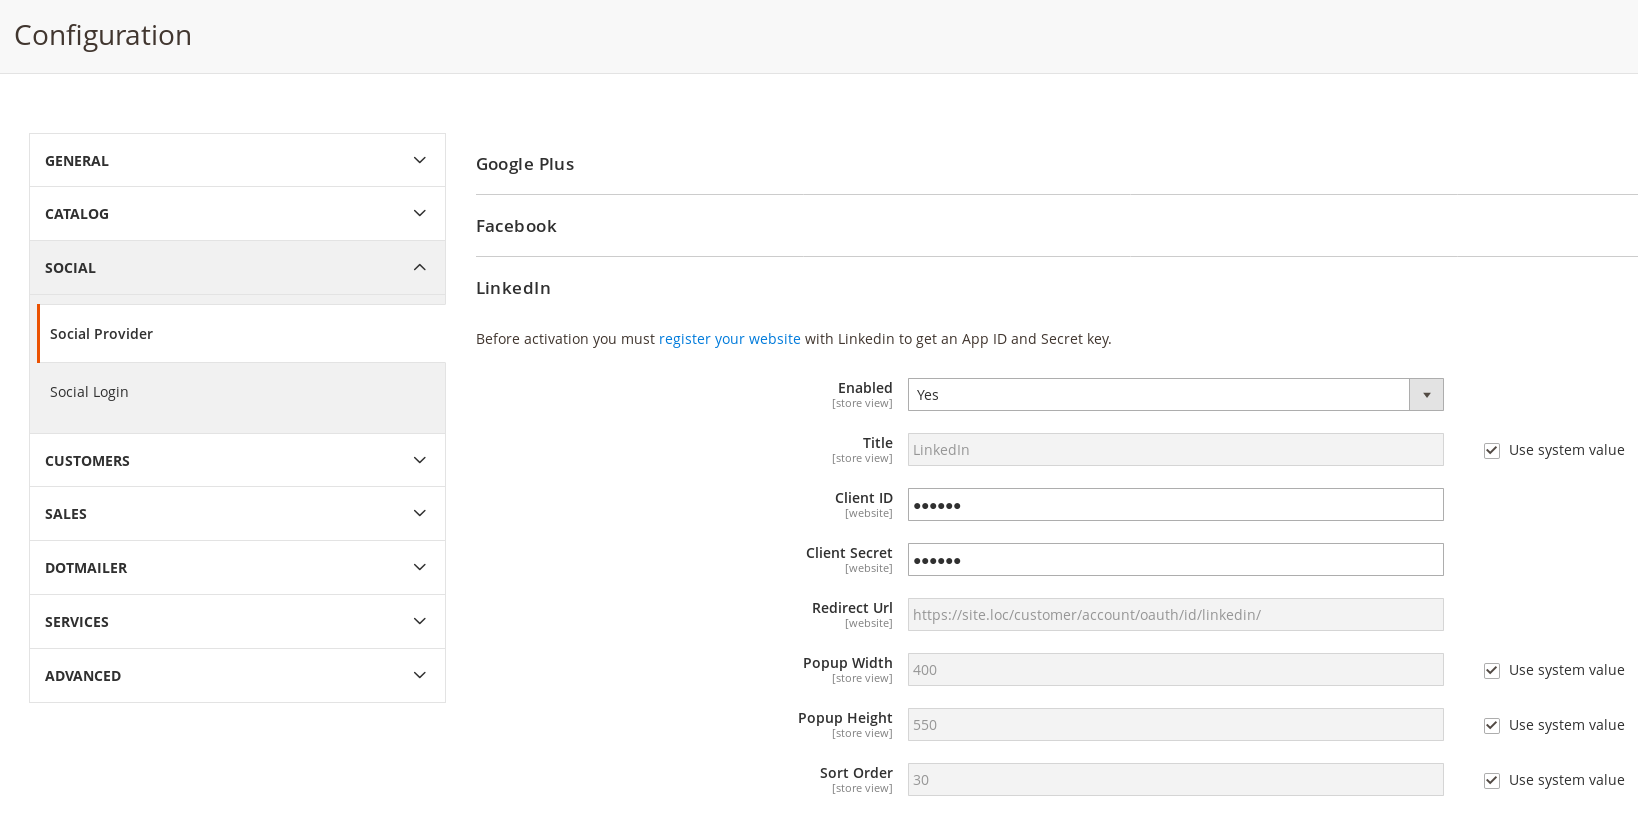Open the Social Login menu item
Image resolution: width=1638 pixels, height=825 pixels.
[x=89, y=392]
